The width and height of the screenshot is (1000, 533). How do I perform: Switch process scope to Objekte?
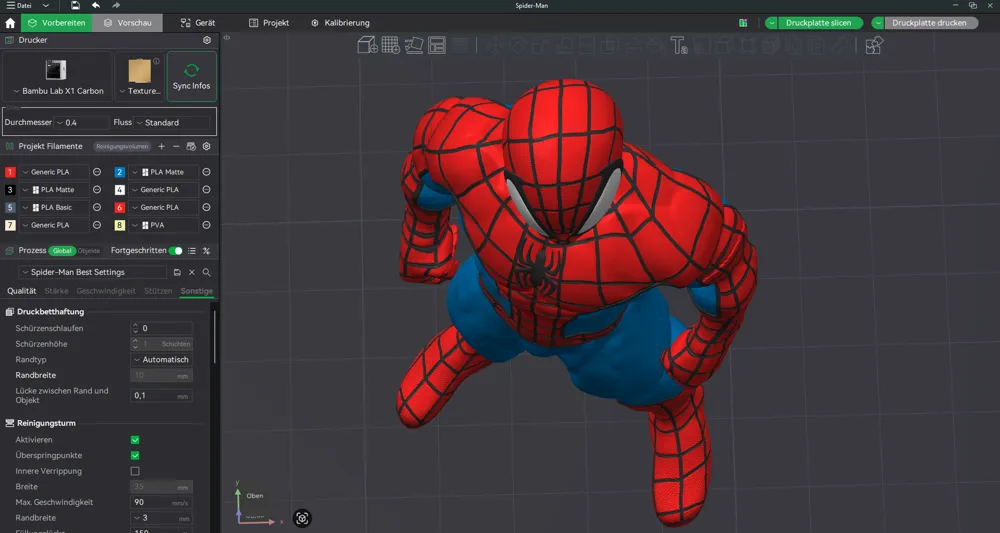pos(89,251)
